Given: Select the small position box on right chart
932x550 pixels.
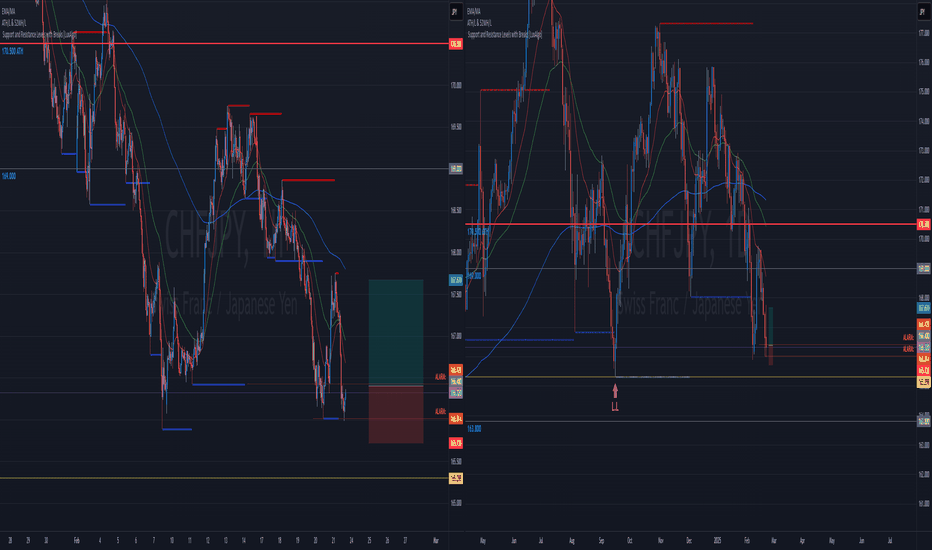Looking at the screenshot, I should coord(771,336).
